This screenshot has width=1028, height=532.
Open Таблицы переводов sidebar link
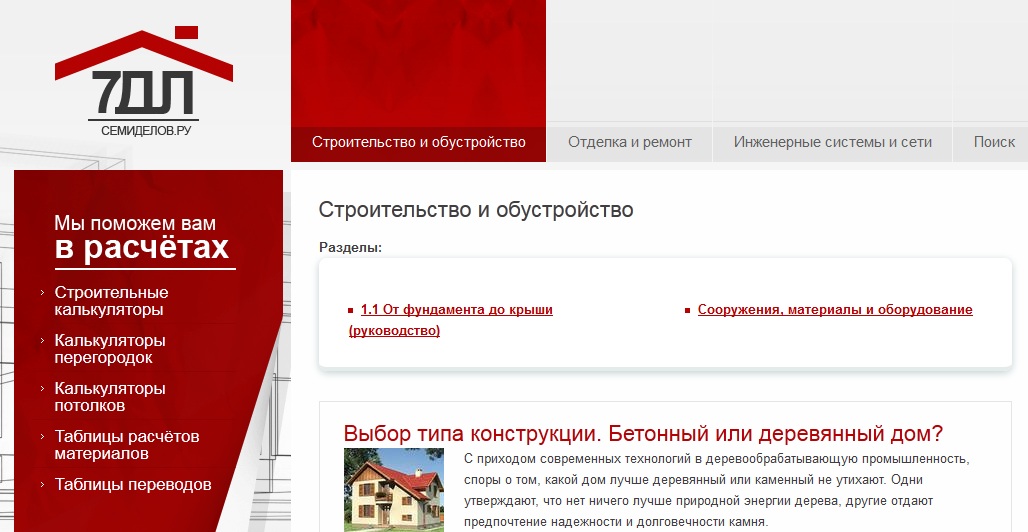point(132,485)
